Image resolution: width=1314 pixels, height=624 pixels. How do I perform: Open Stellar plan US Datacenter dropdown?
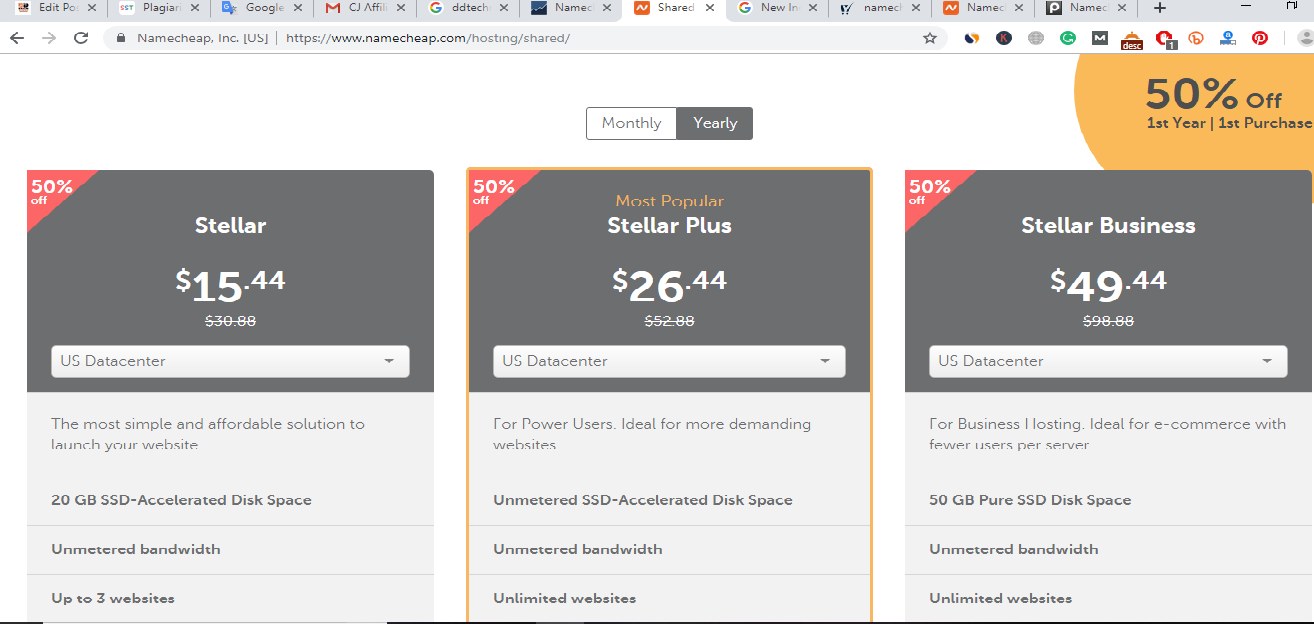[x=230, y=361]
